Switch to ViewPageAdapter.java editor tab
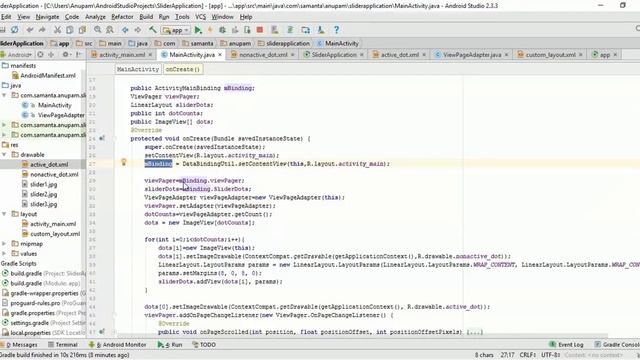The width and height of the screenshot is (640, 360). coord(472,55)
